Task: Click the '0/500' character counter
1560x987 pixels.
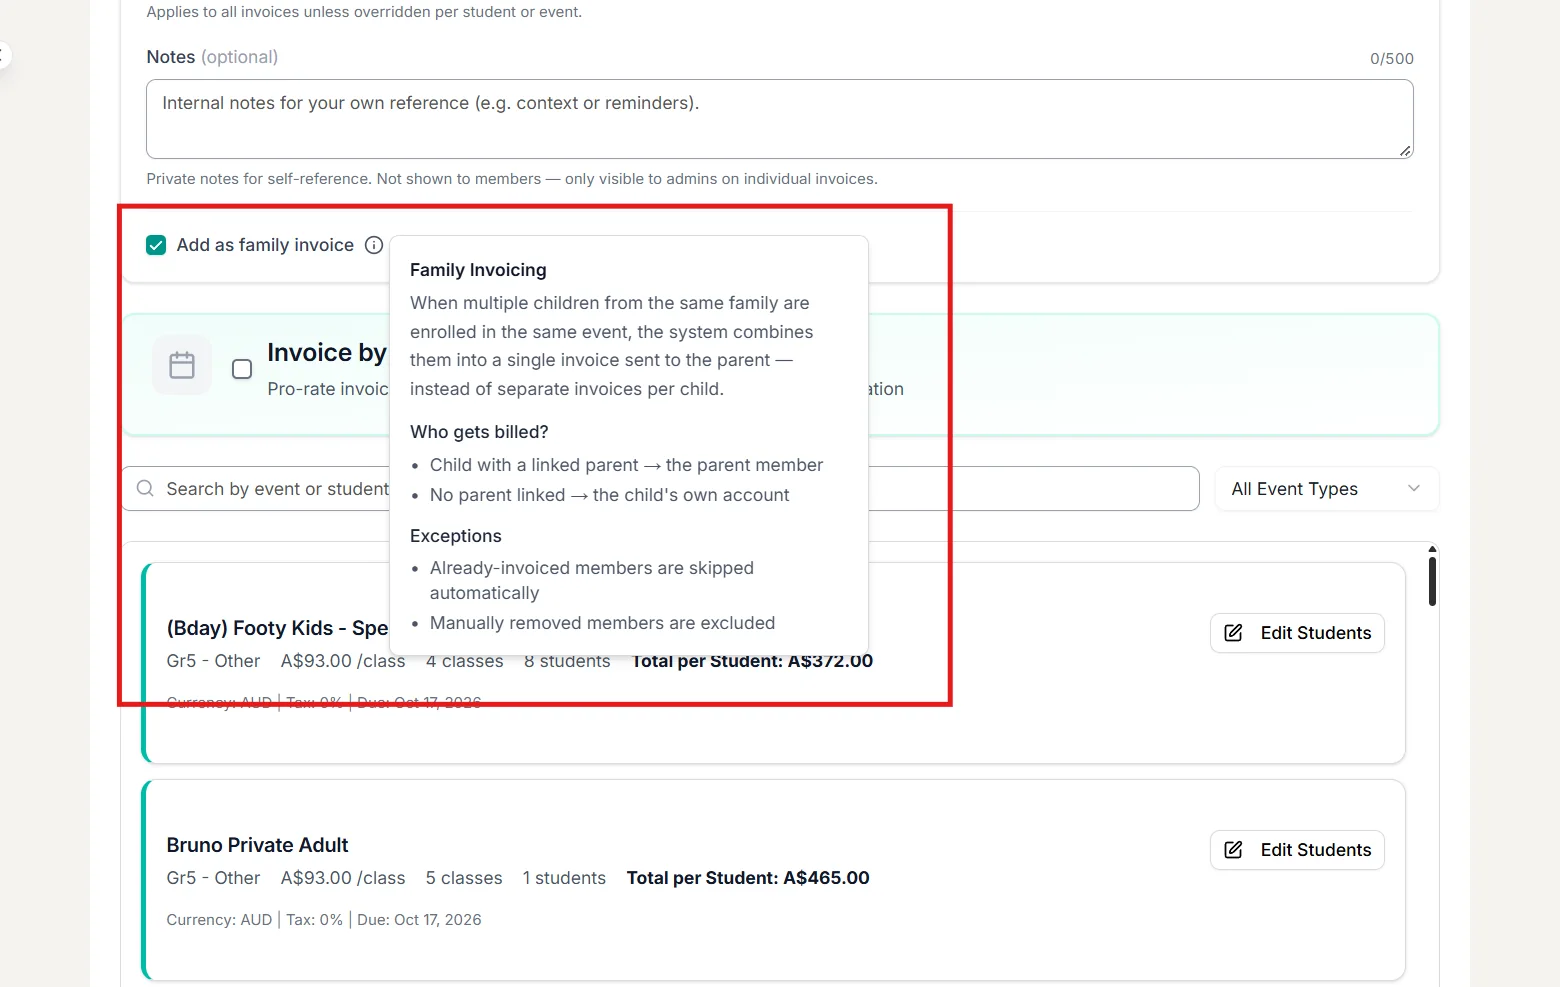Action: 1391,59
